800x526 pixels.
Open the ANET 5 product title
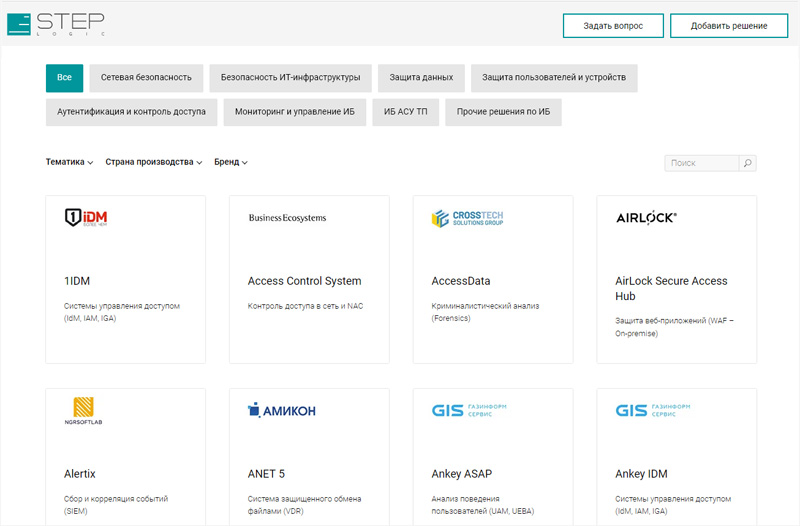point(266,474)
